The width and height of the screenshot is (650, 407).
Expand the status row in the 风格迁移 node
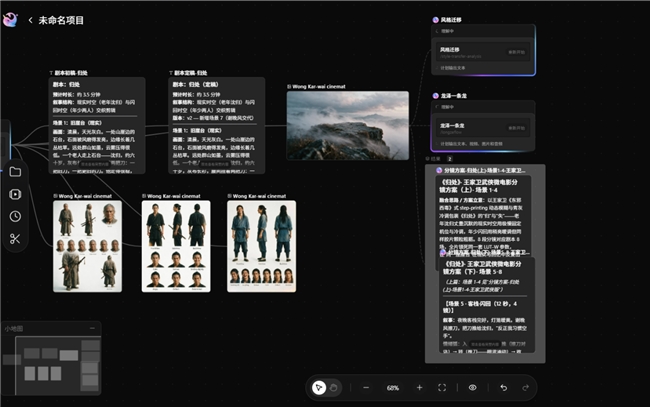[483, 31]
